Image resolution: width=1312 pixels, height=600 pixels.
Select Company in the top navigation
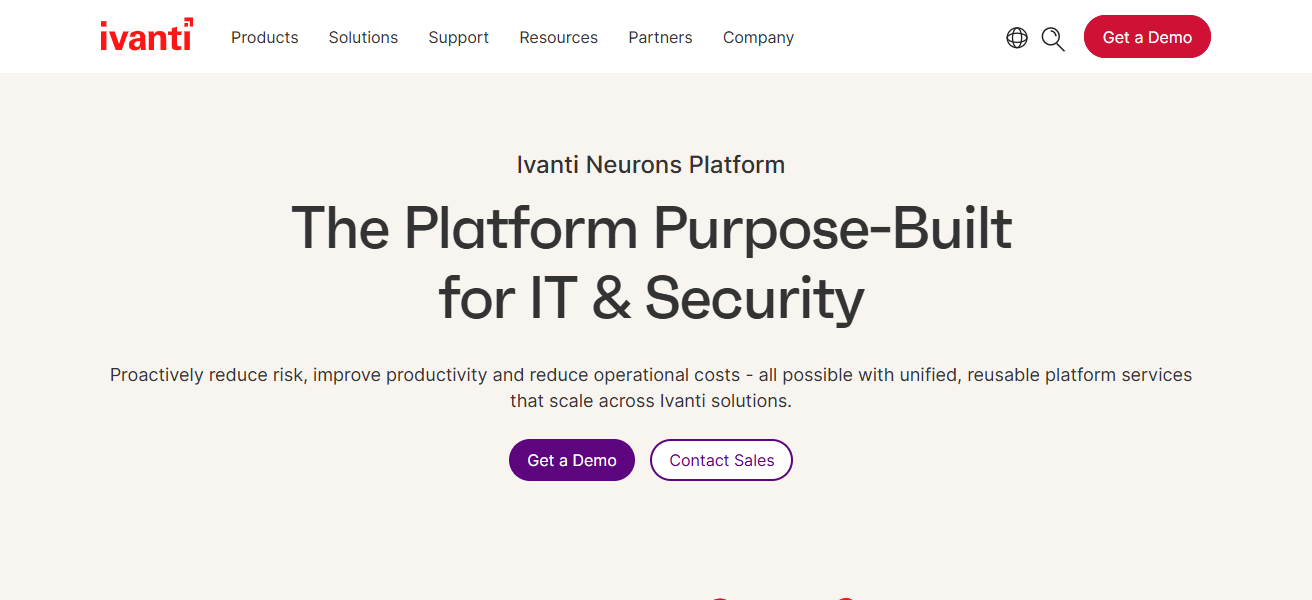pyautogui.click(x=758, y=38)
